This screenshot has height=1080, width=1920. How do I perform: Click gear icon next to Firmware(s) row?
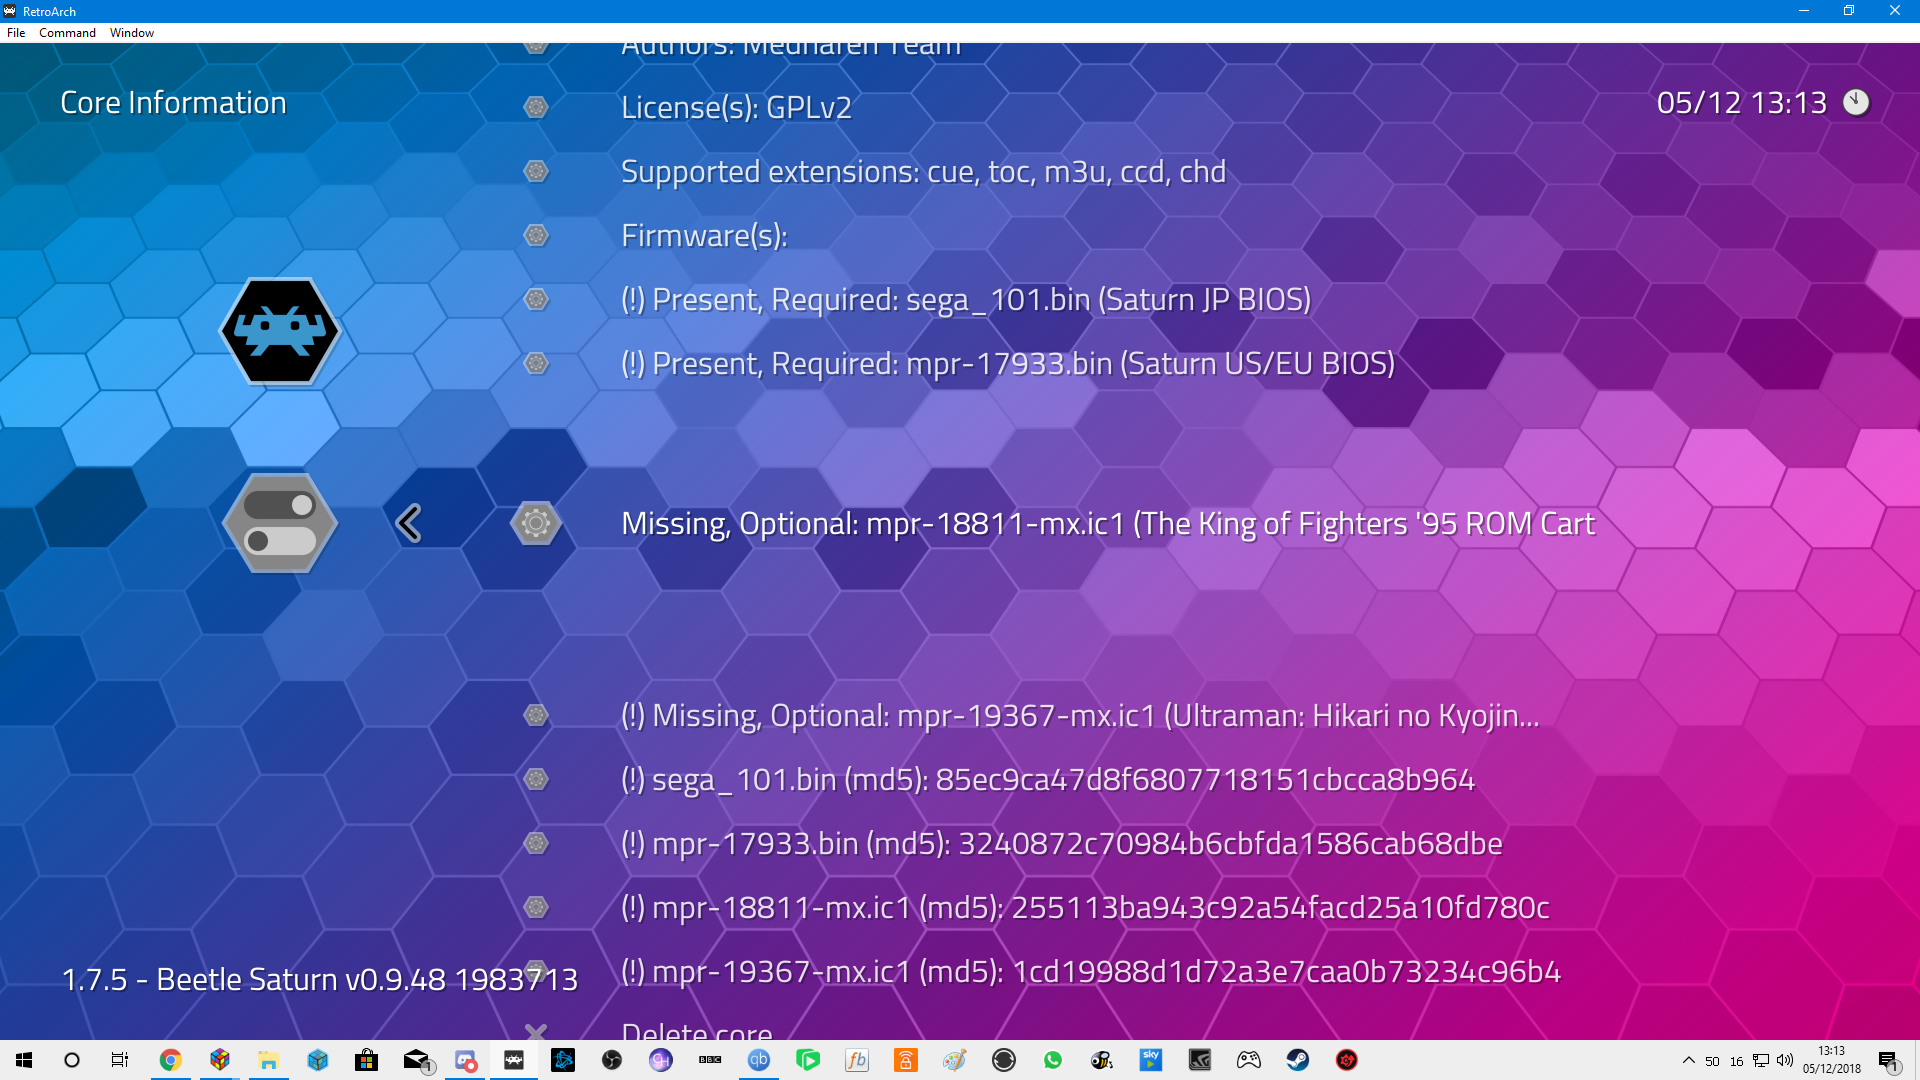click(536, 235)
